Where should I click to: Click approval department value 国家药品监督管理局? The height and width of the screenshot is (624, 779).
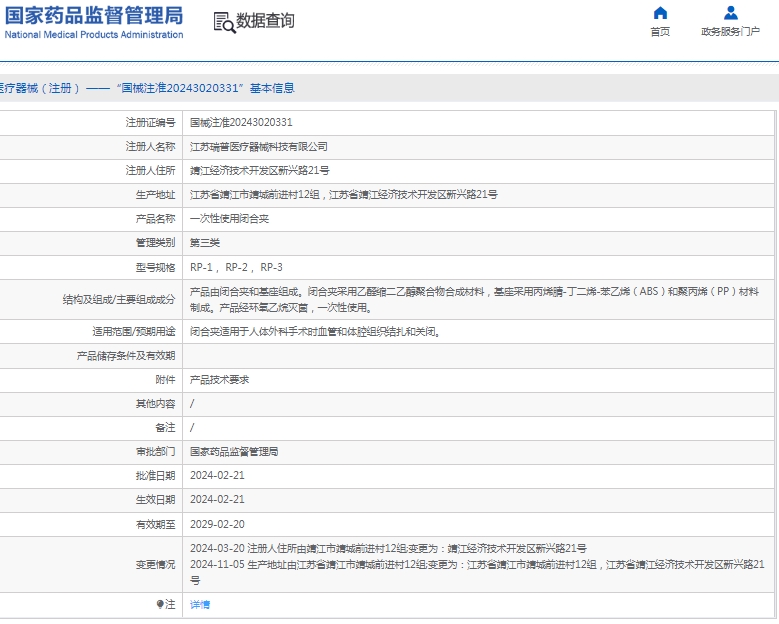(234, 452)
